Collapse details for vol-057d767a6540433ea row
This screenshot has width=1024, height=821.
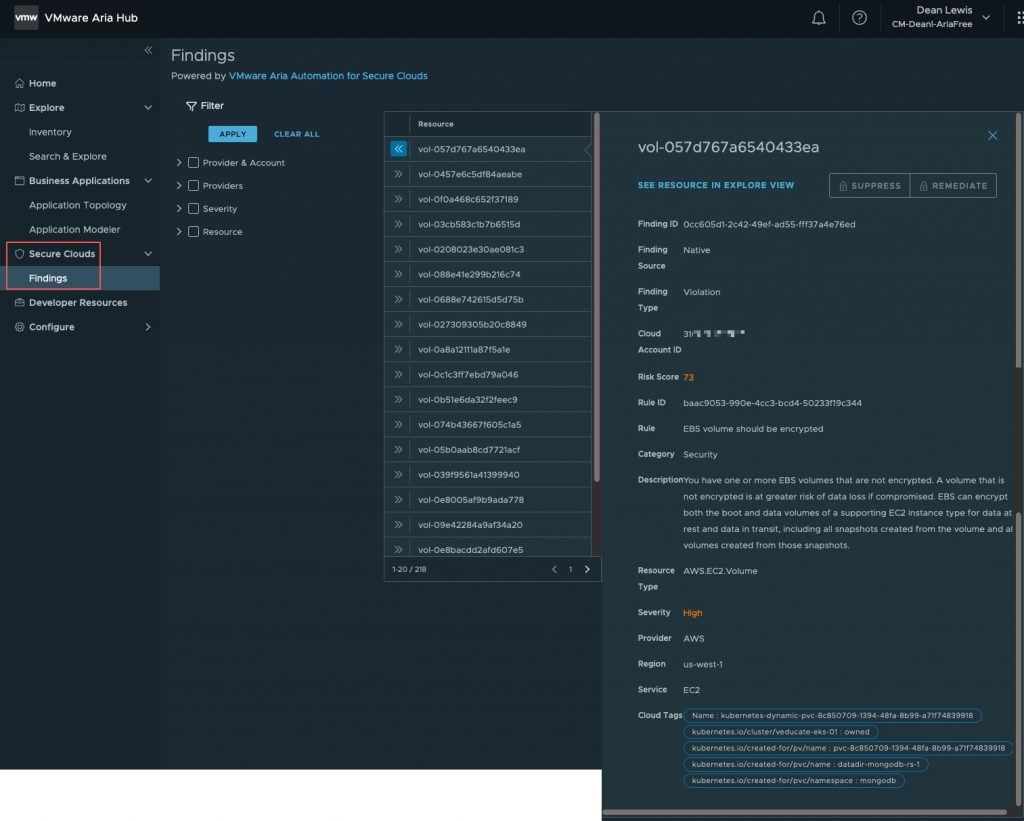click(398, 149)
